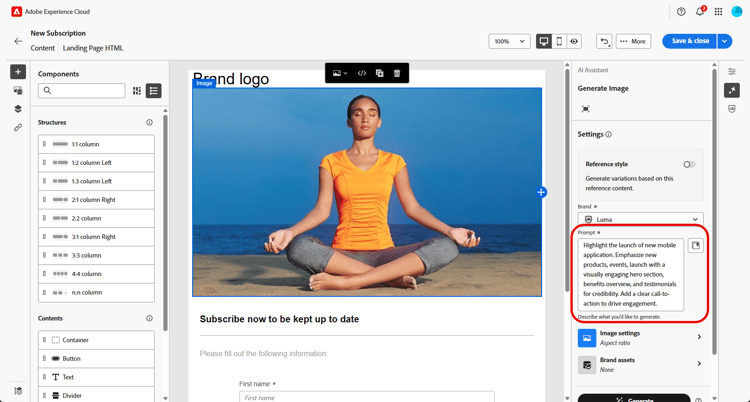Select the n:n column structure

coord(96,292)
